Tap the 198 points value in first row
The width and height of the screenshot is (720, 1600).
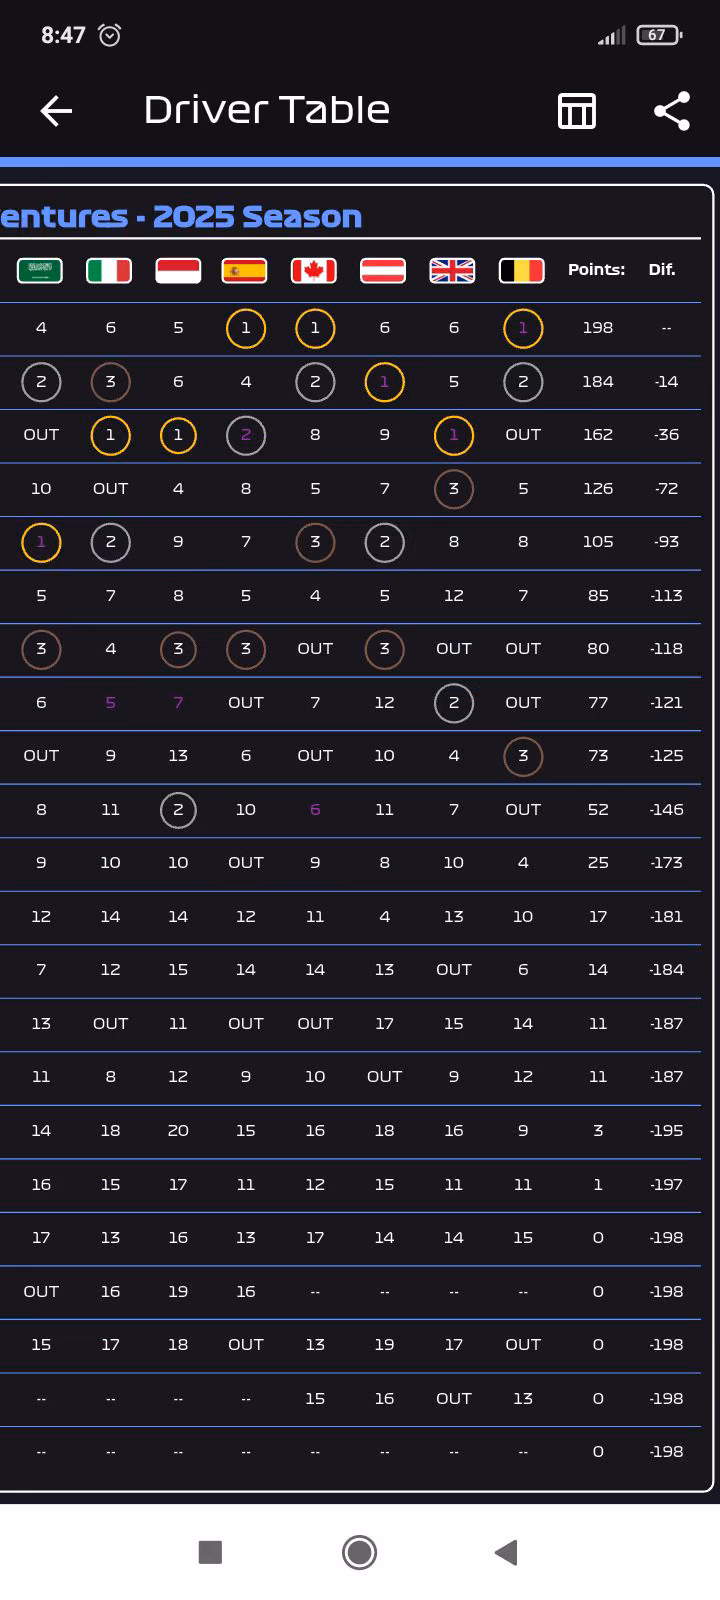coord(598,328)
